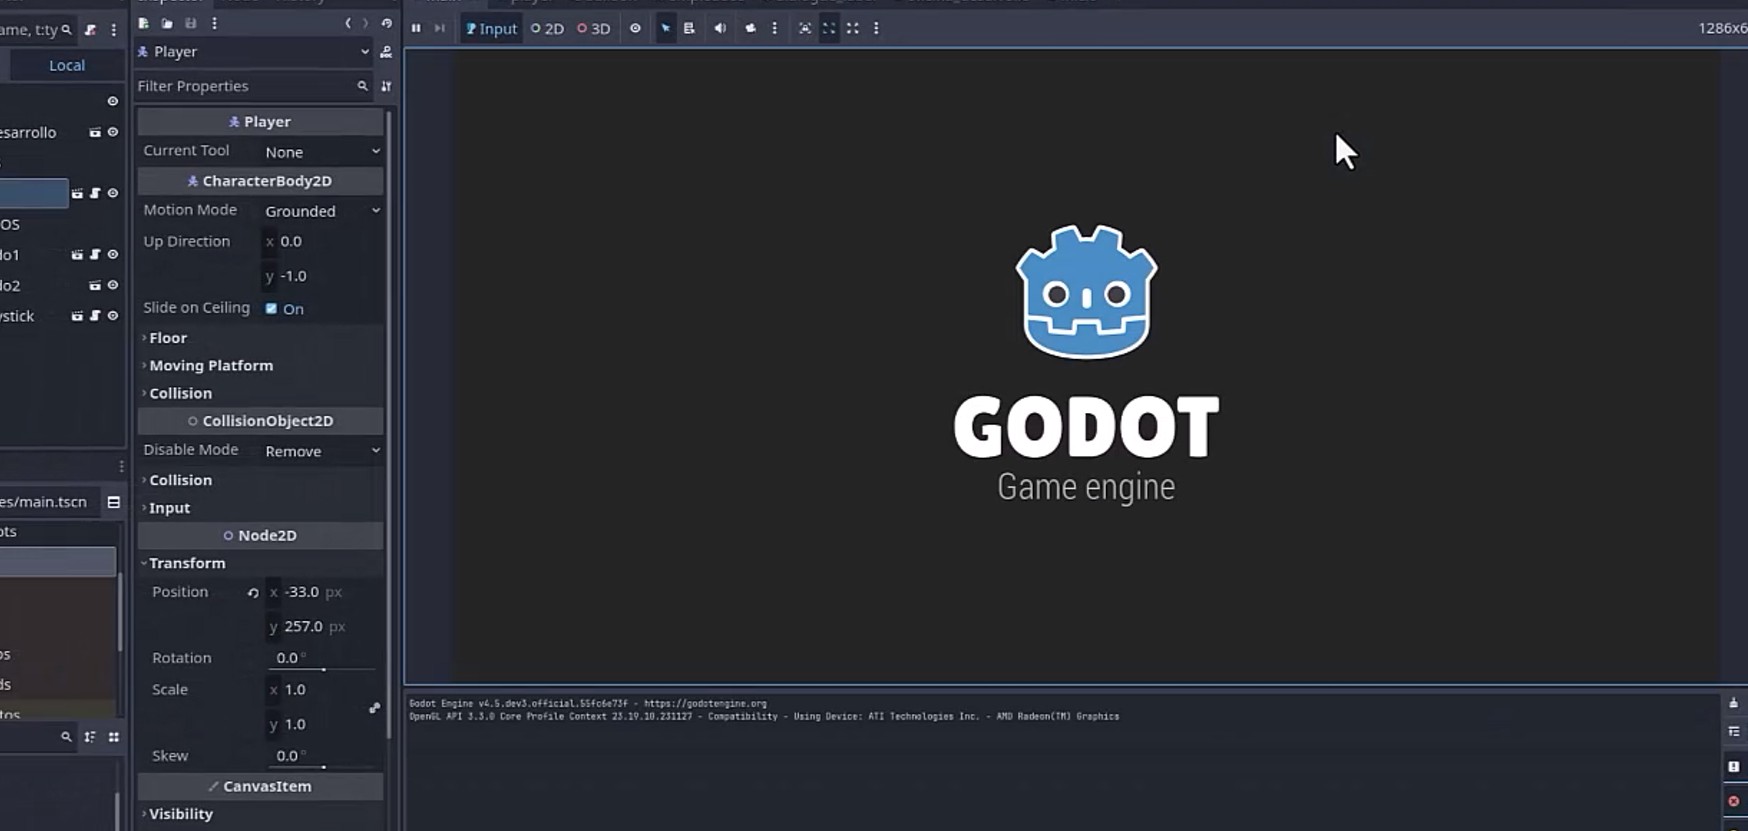Click the list select mode icon
The image size is (1748, 831).
689,28
